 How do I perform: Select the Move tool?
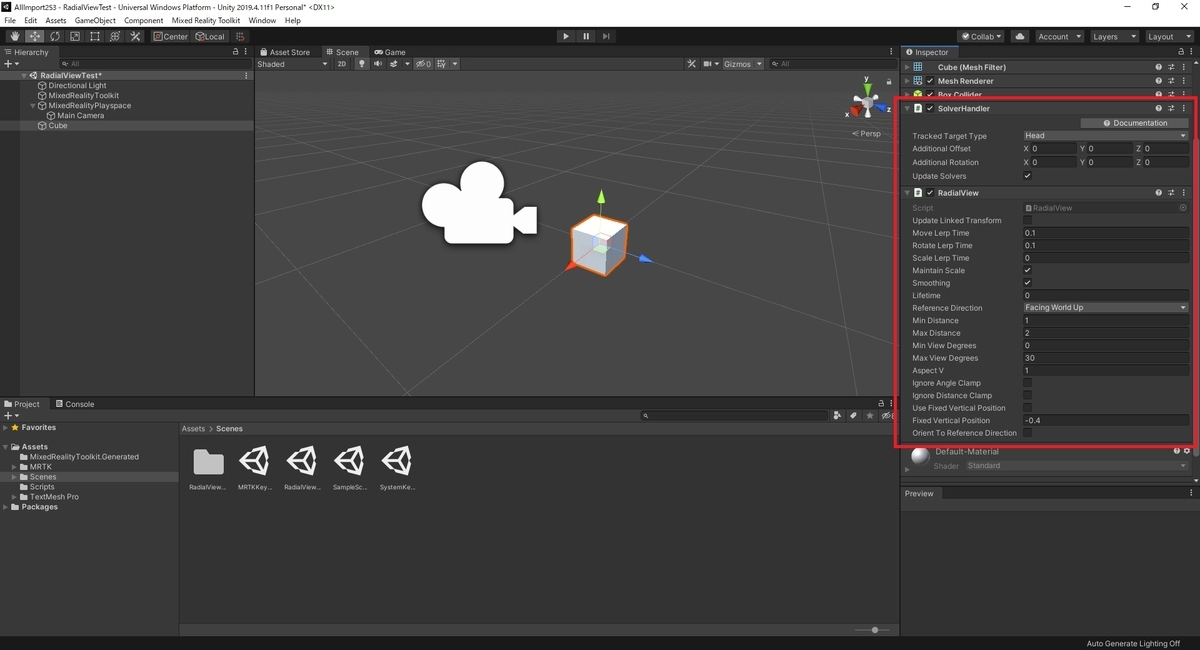point(35,36)
